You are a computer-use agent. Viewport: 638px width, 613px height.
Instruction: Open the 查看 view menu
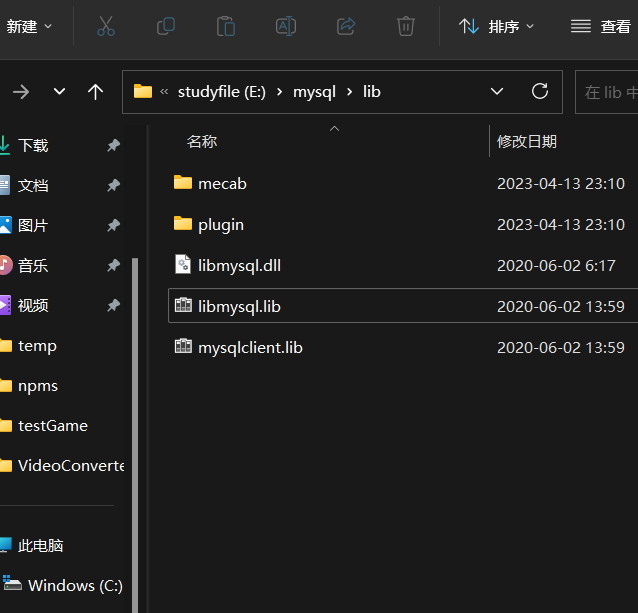coord(601,27)
